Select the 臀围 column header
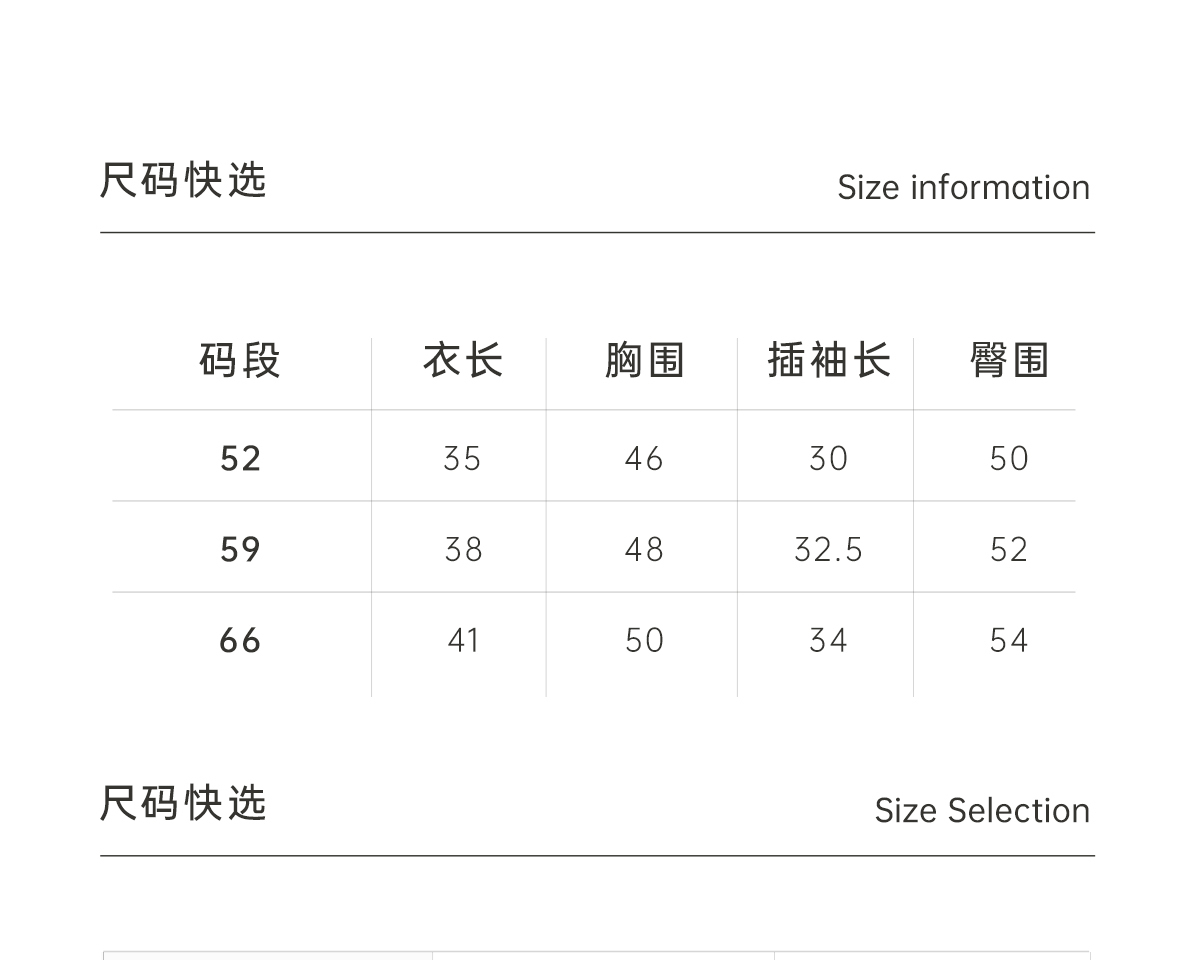Screen dimensions: 1200x960 (1008, 361)
